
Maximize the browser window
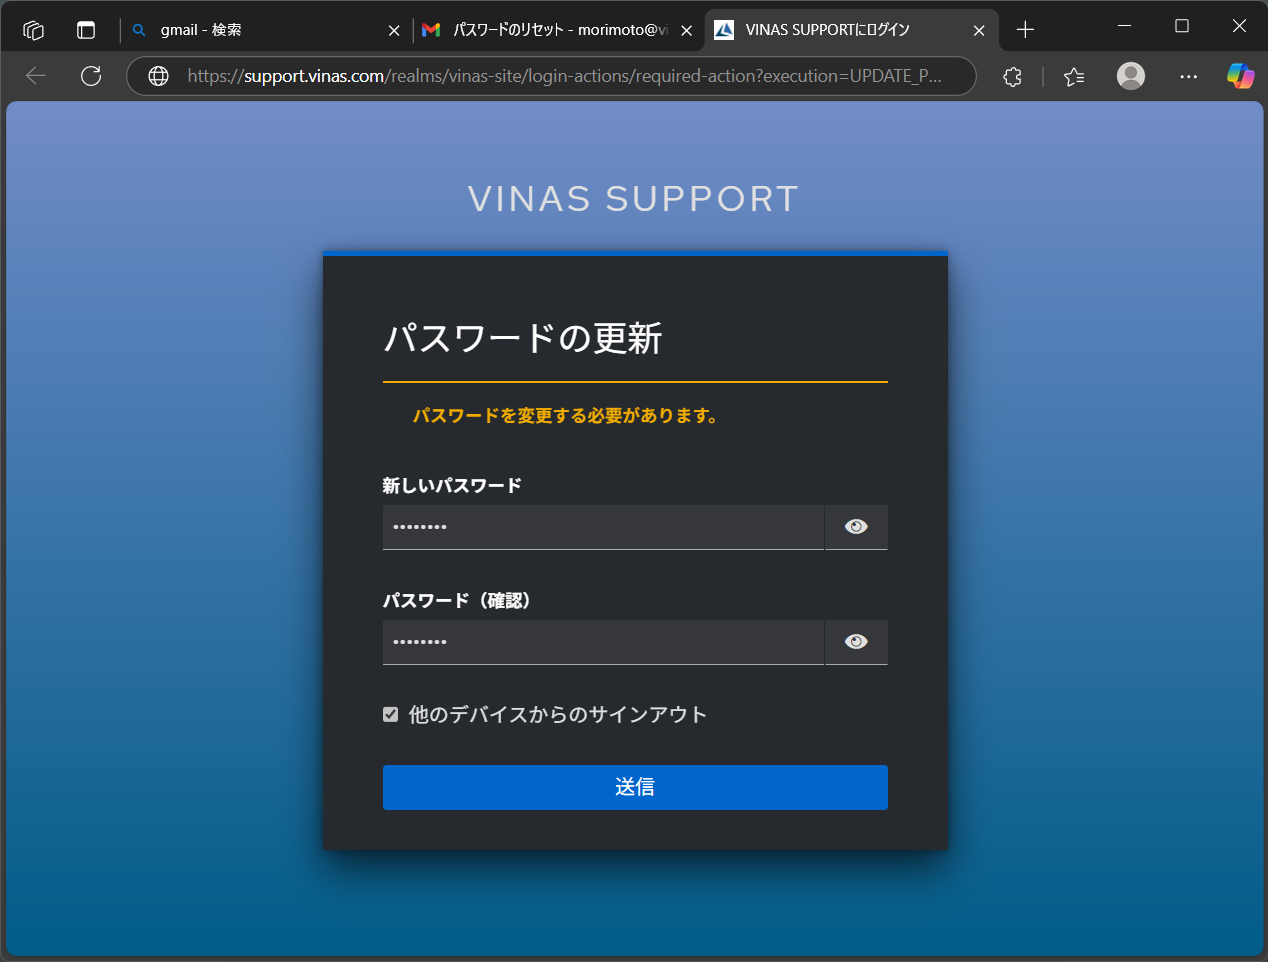[1182, 26]
